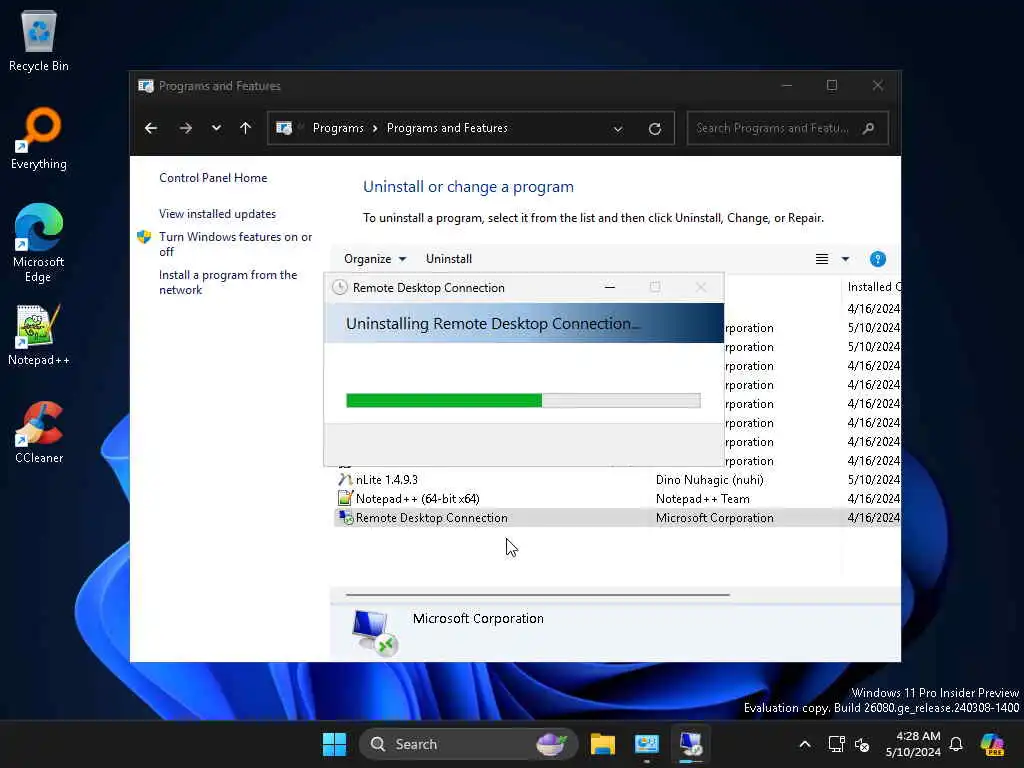Screen dimensions: 1024x768
Task: Click the search magnifier icon
Action: (x=868, y=128)
